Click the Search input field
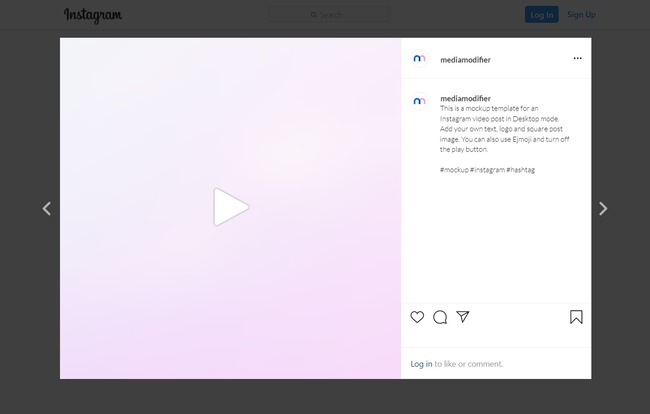Screen dimensions: 650x414 [330, 15]
